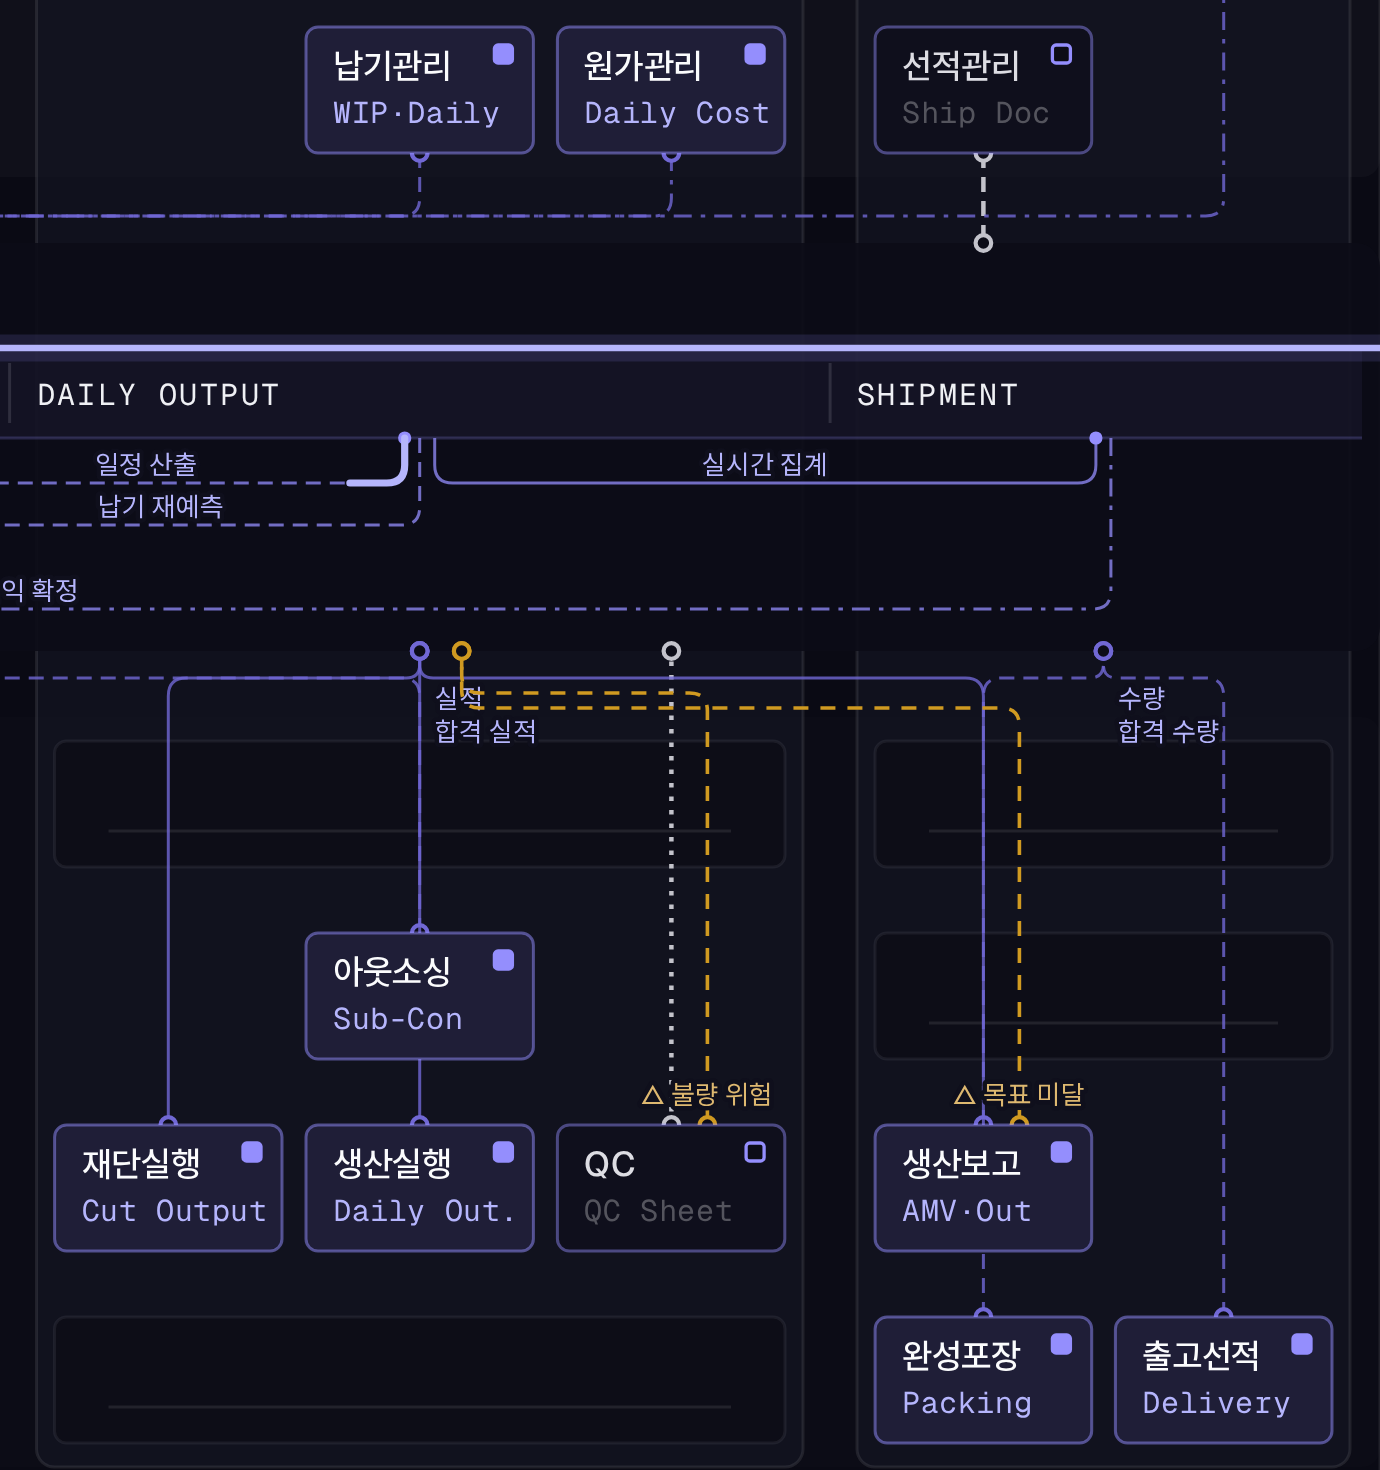This screenshot has width=1380, height=1470.
Task: Open the 납기관리 WIP·Daily node
Action: point(419,90)
